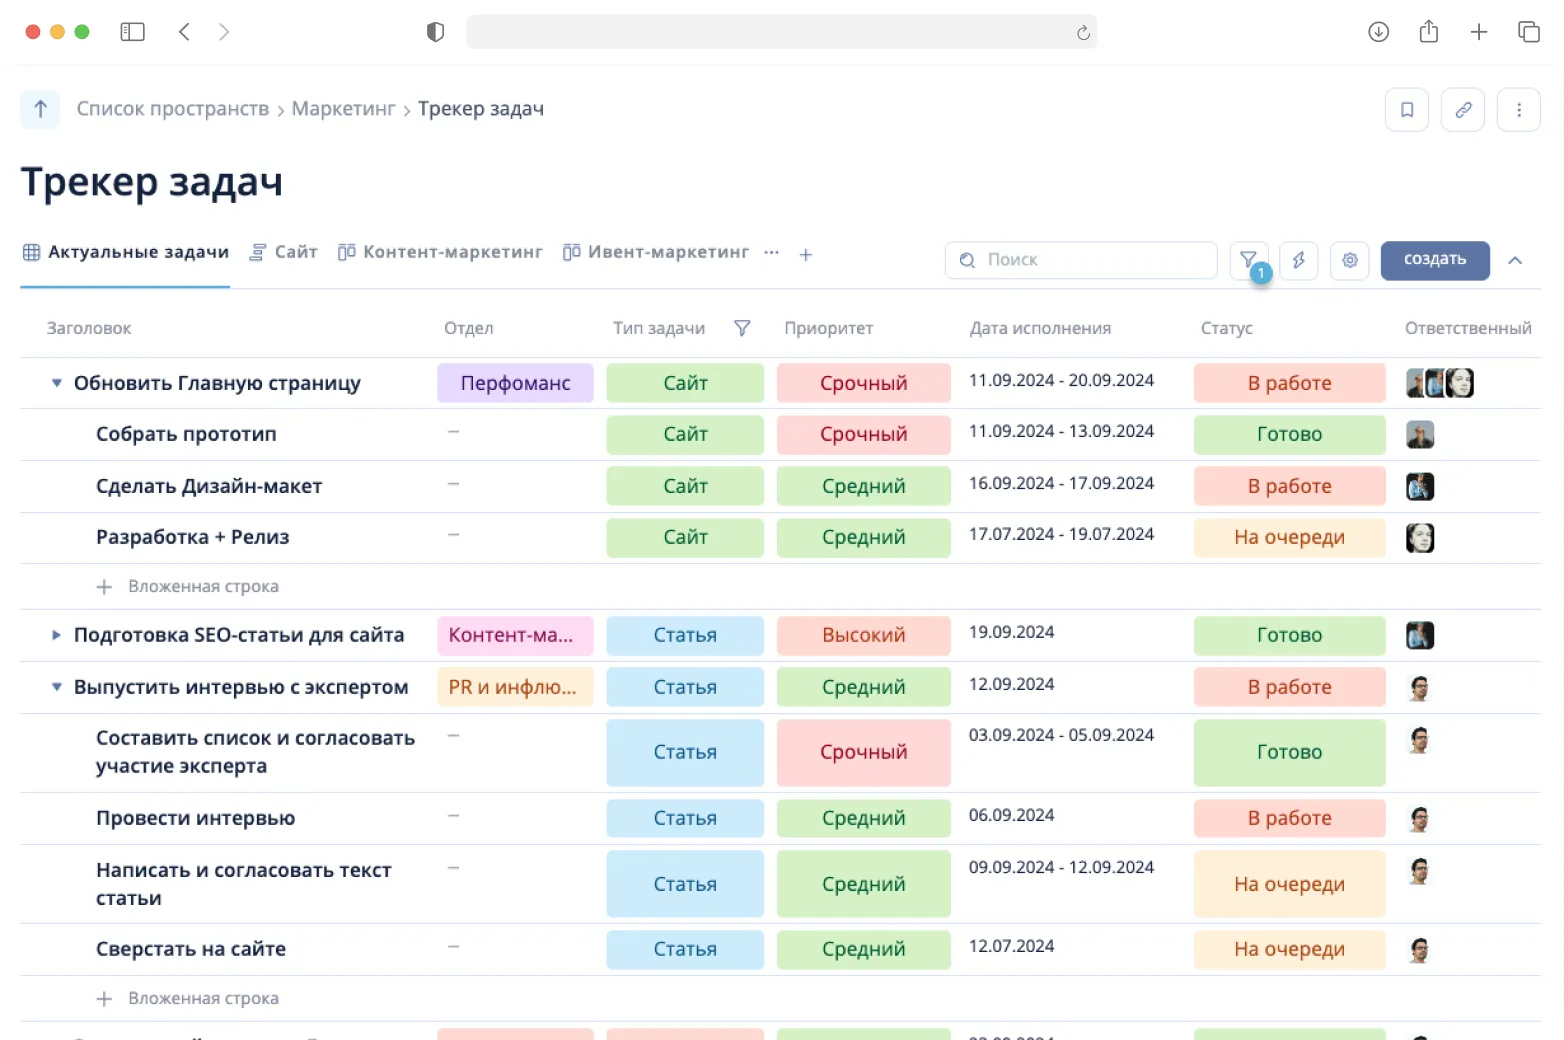Viewport: 1564px width, 1040px height.
Task: Click the up arrow navigation icon
Action: 40,109
